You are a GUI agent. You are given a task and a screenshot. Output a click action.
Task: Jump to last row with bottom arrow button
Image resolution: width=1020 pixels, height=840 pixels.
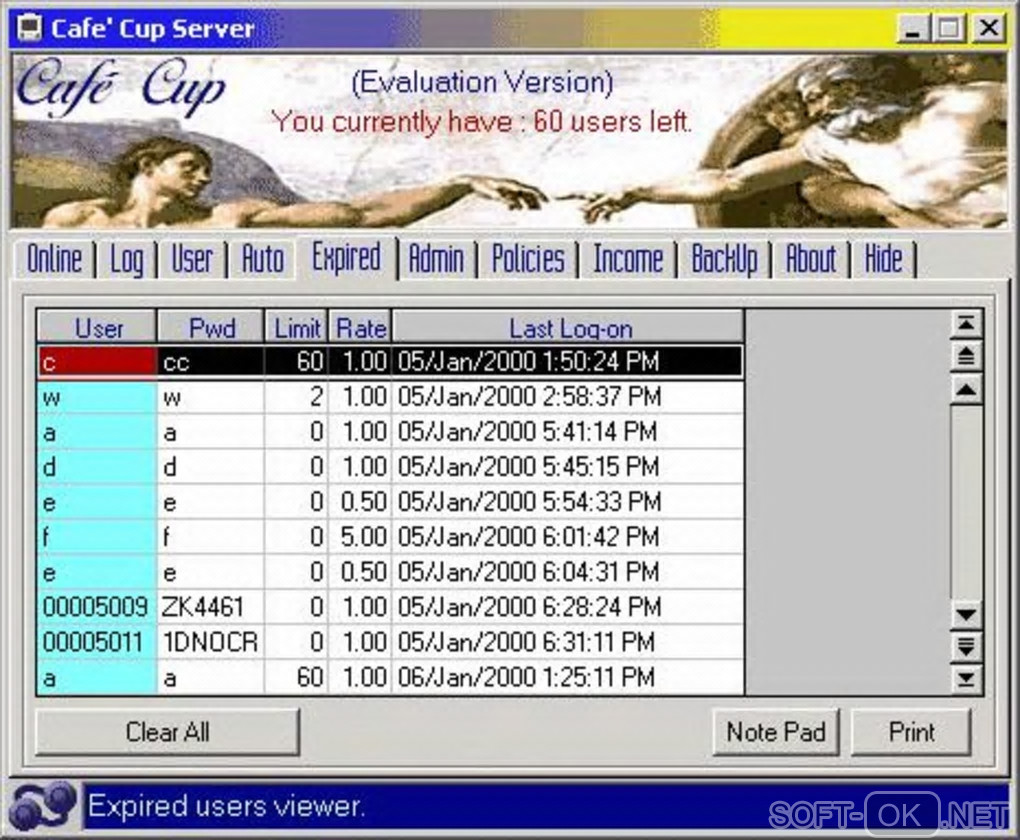point(966,679)
